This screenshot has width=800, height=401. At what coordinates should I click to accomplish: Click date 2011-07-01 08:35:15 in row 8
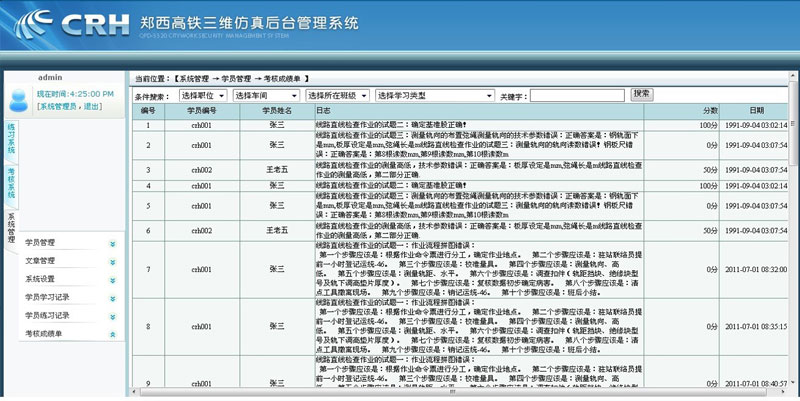click(x=756, y=327)
